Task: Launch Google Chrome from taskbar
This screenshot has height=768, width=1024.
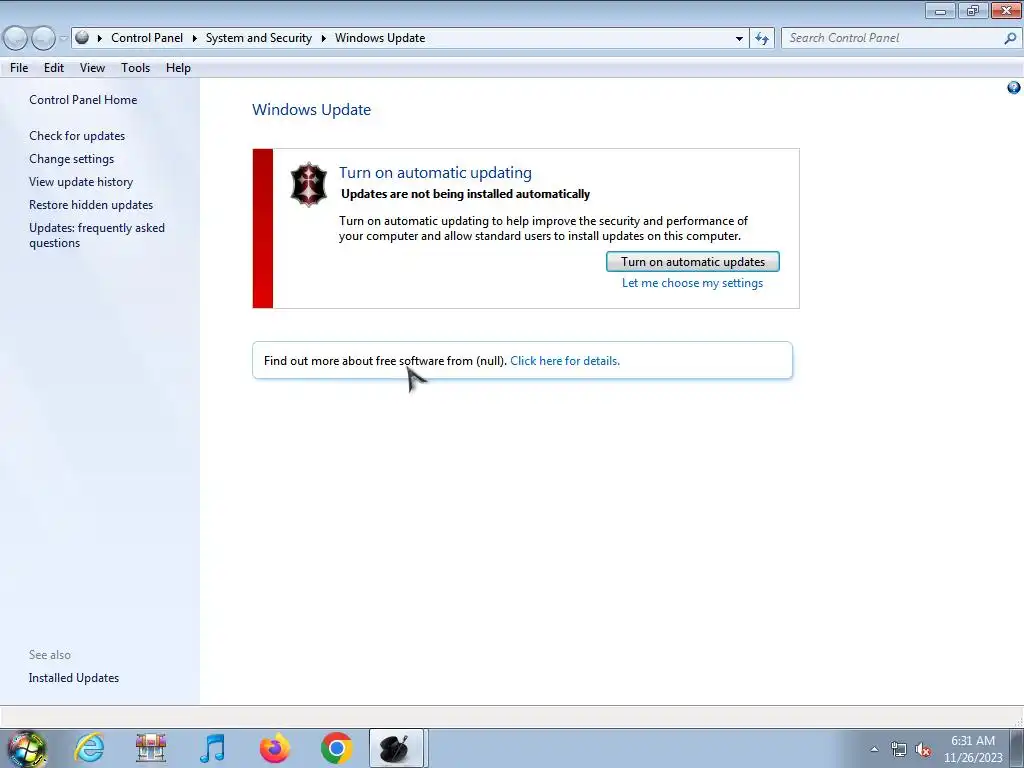Action: (x=336, y=748)
